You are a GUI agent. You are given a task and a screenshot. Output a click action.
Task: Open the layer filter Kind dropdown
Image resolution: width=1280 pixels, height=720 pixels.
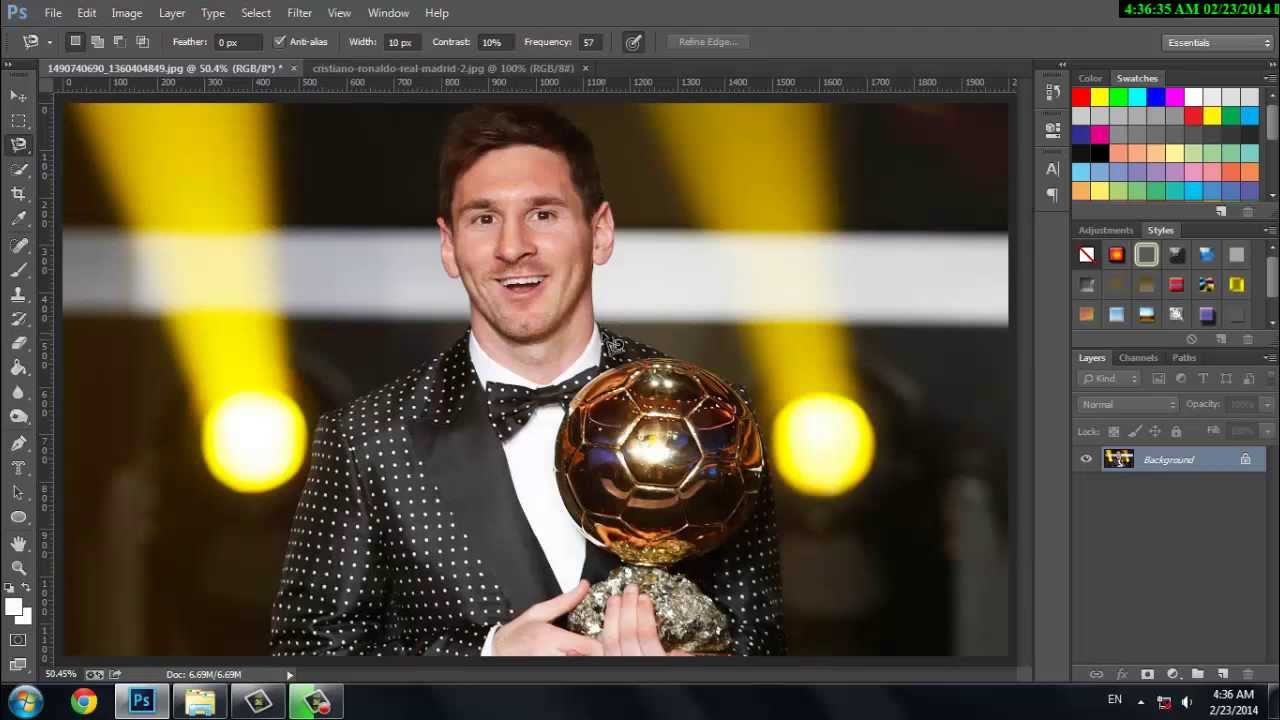pos(1109,378)
